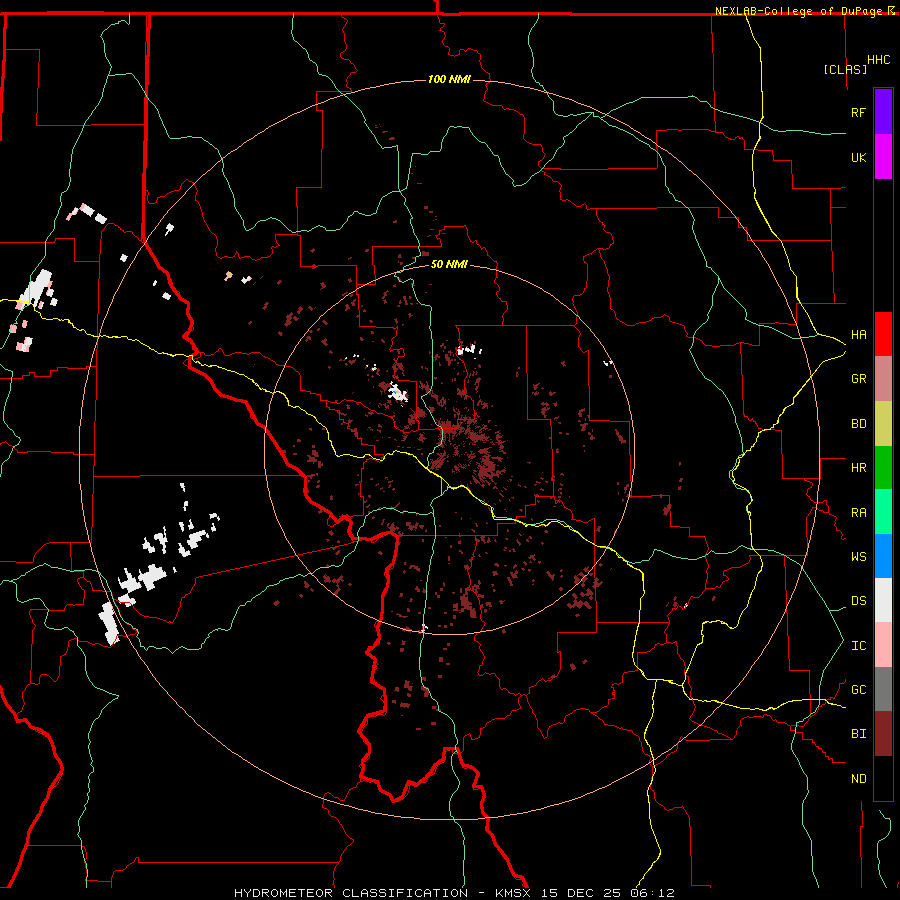Screen dimensions: 900x900
Task: Click the HA red legend swatch
Action: tap(883, 334)
